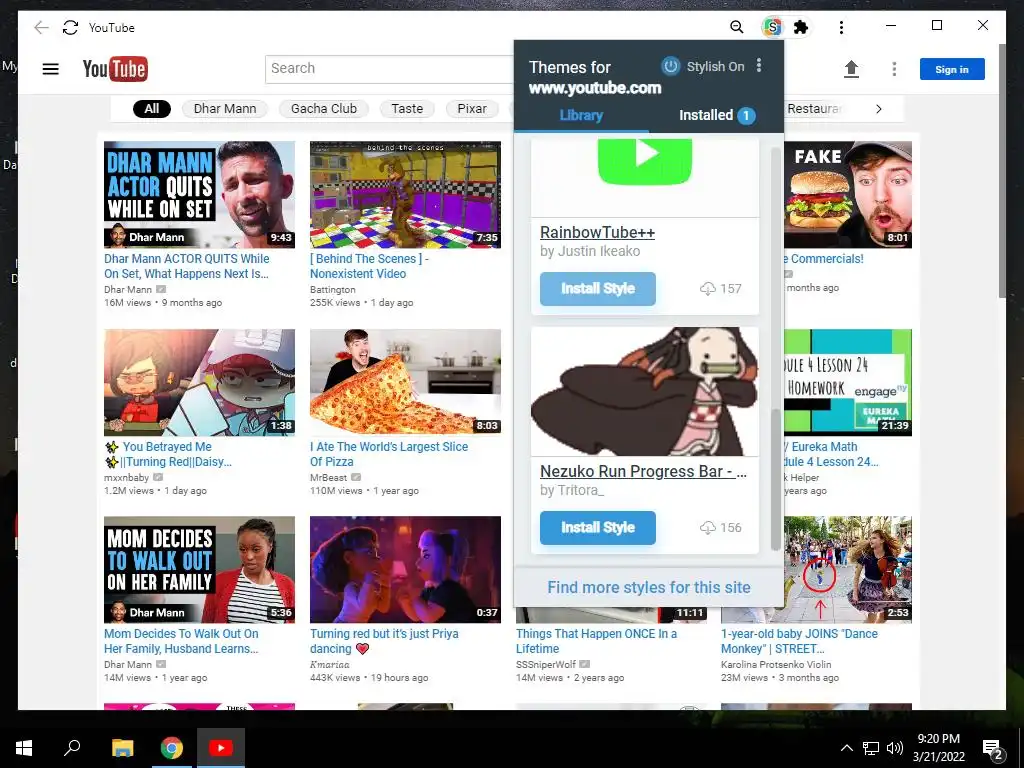Click the browser back arrow
The width and height of the screenshot is (1024, 768).
tap(41, 27)
